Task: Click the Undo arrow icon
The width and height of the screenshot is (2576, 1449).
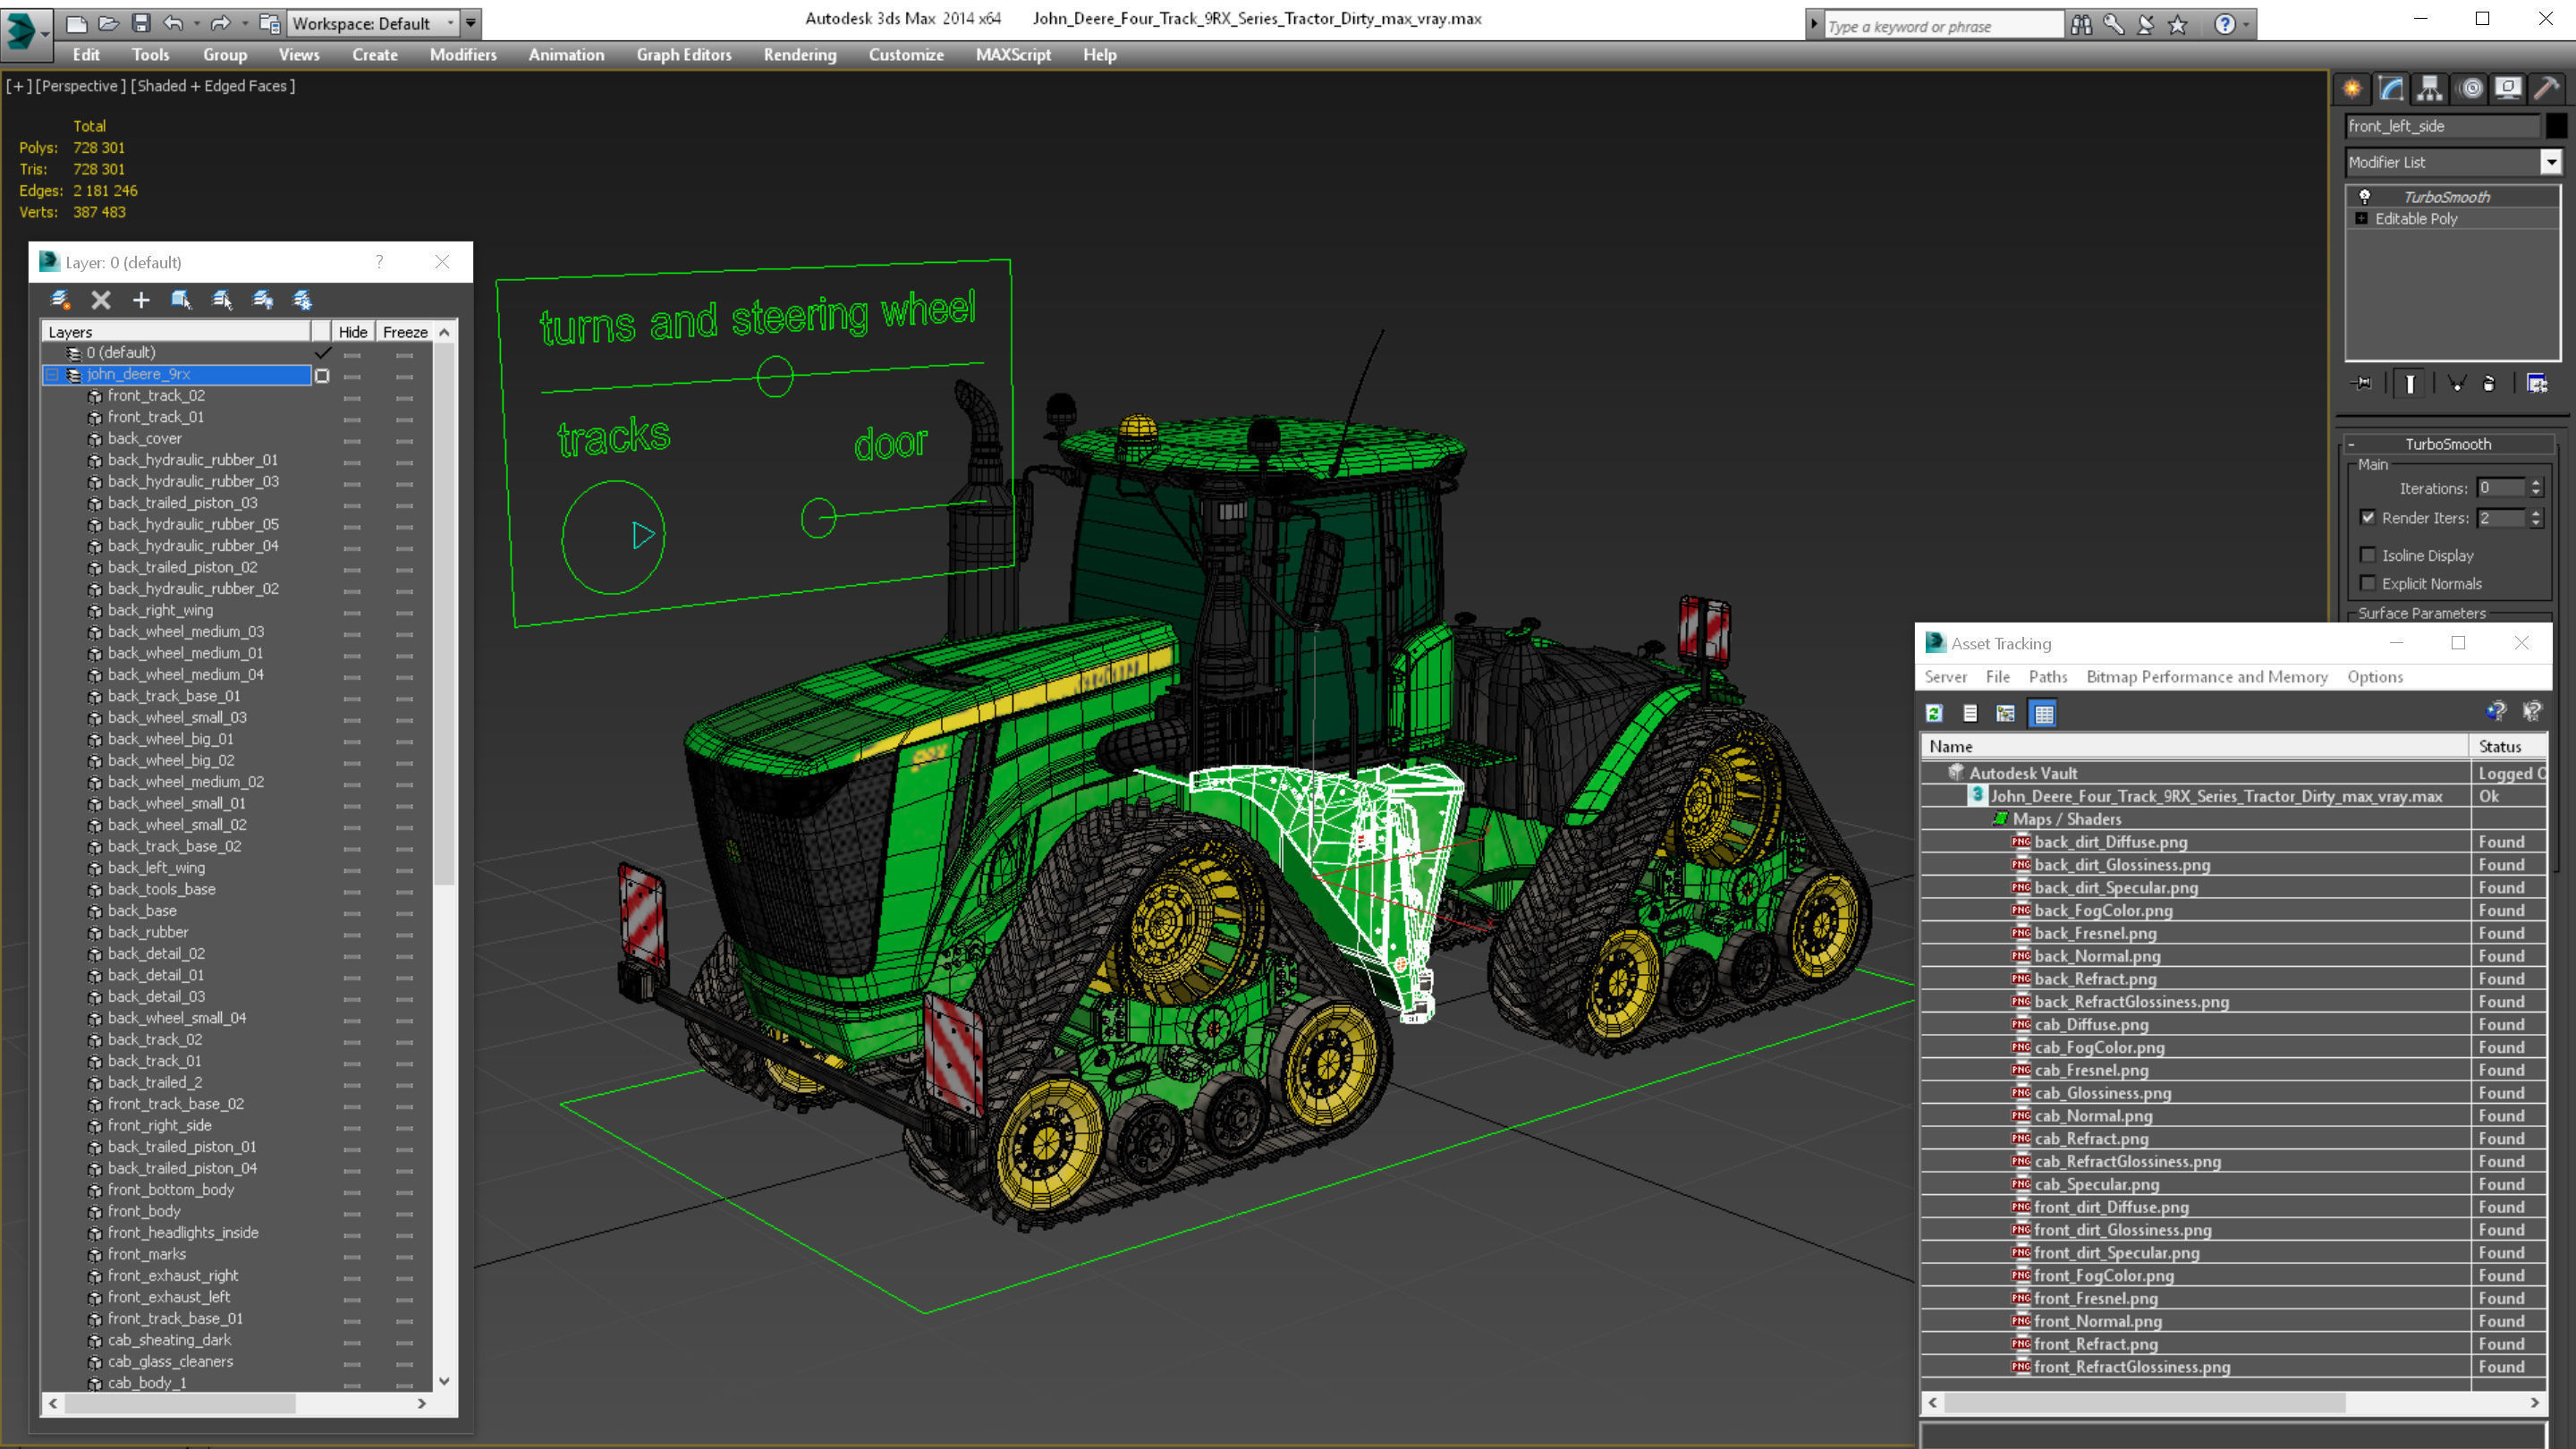Action: (x=174, y=22)
